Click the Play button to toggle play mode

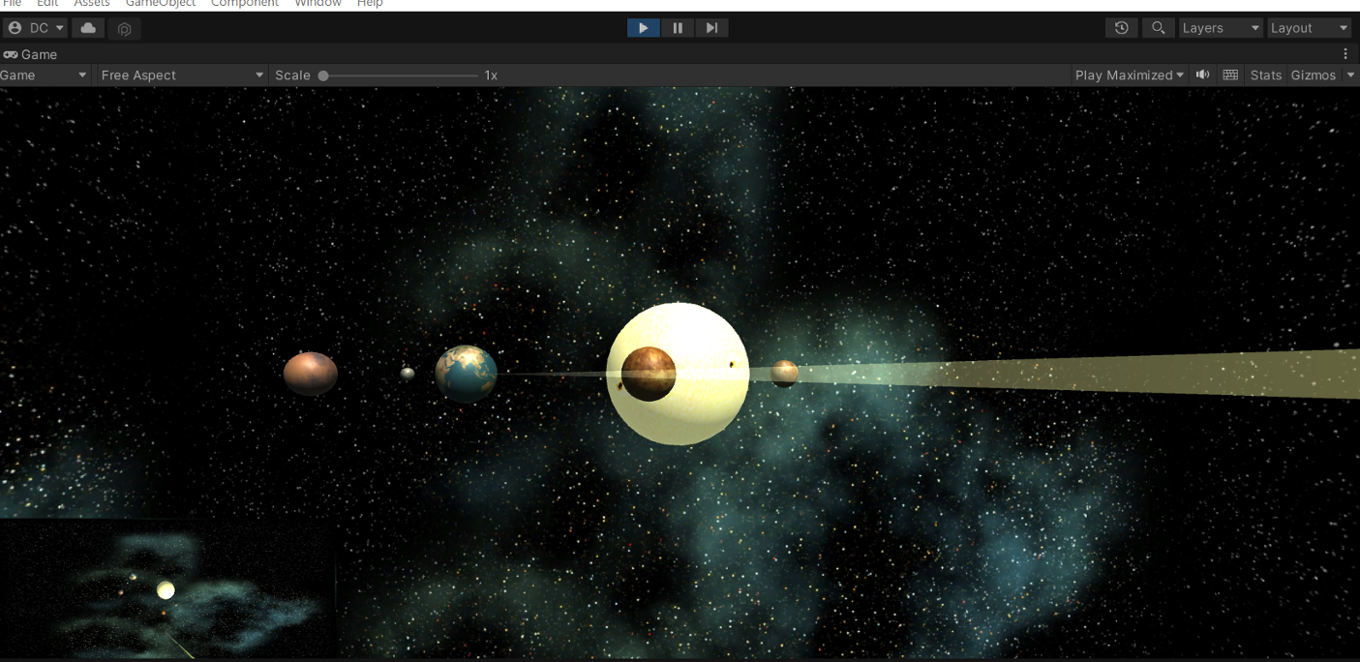(643, 28)
